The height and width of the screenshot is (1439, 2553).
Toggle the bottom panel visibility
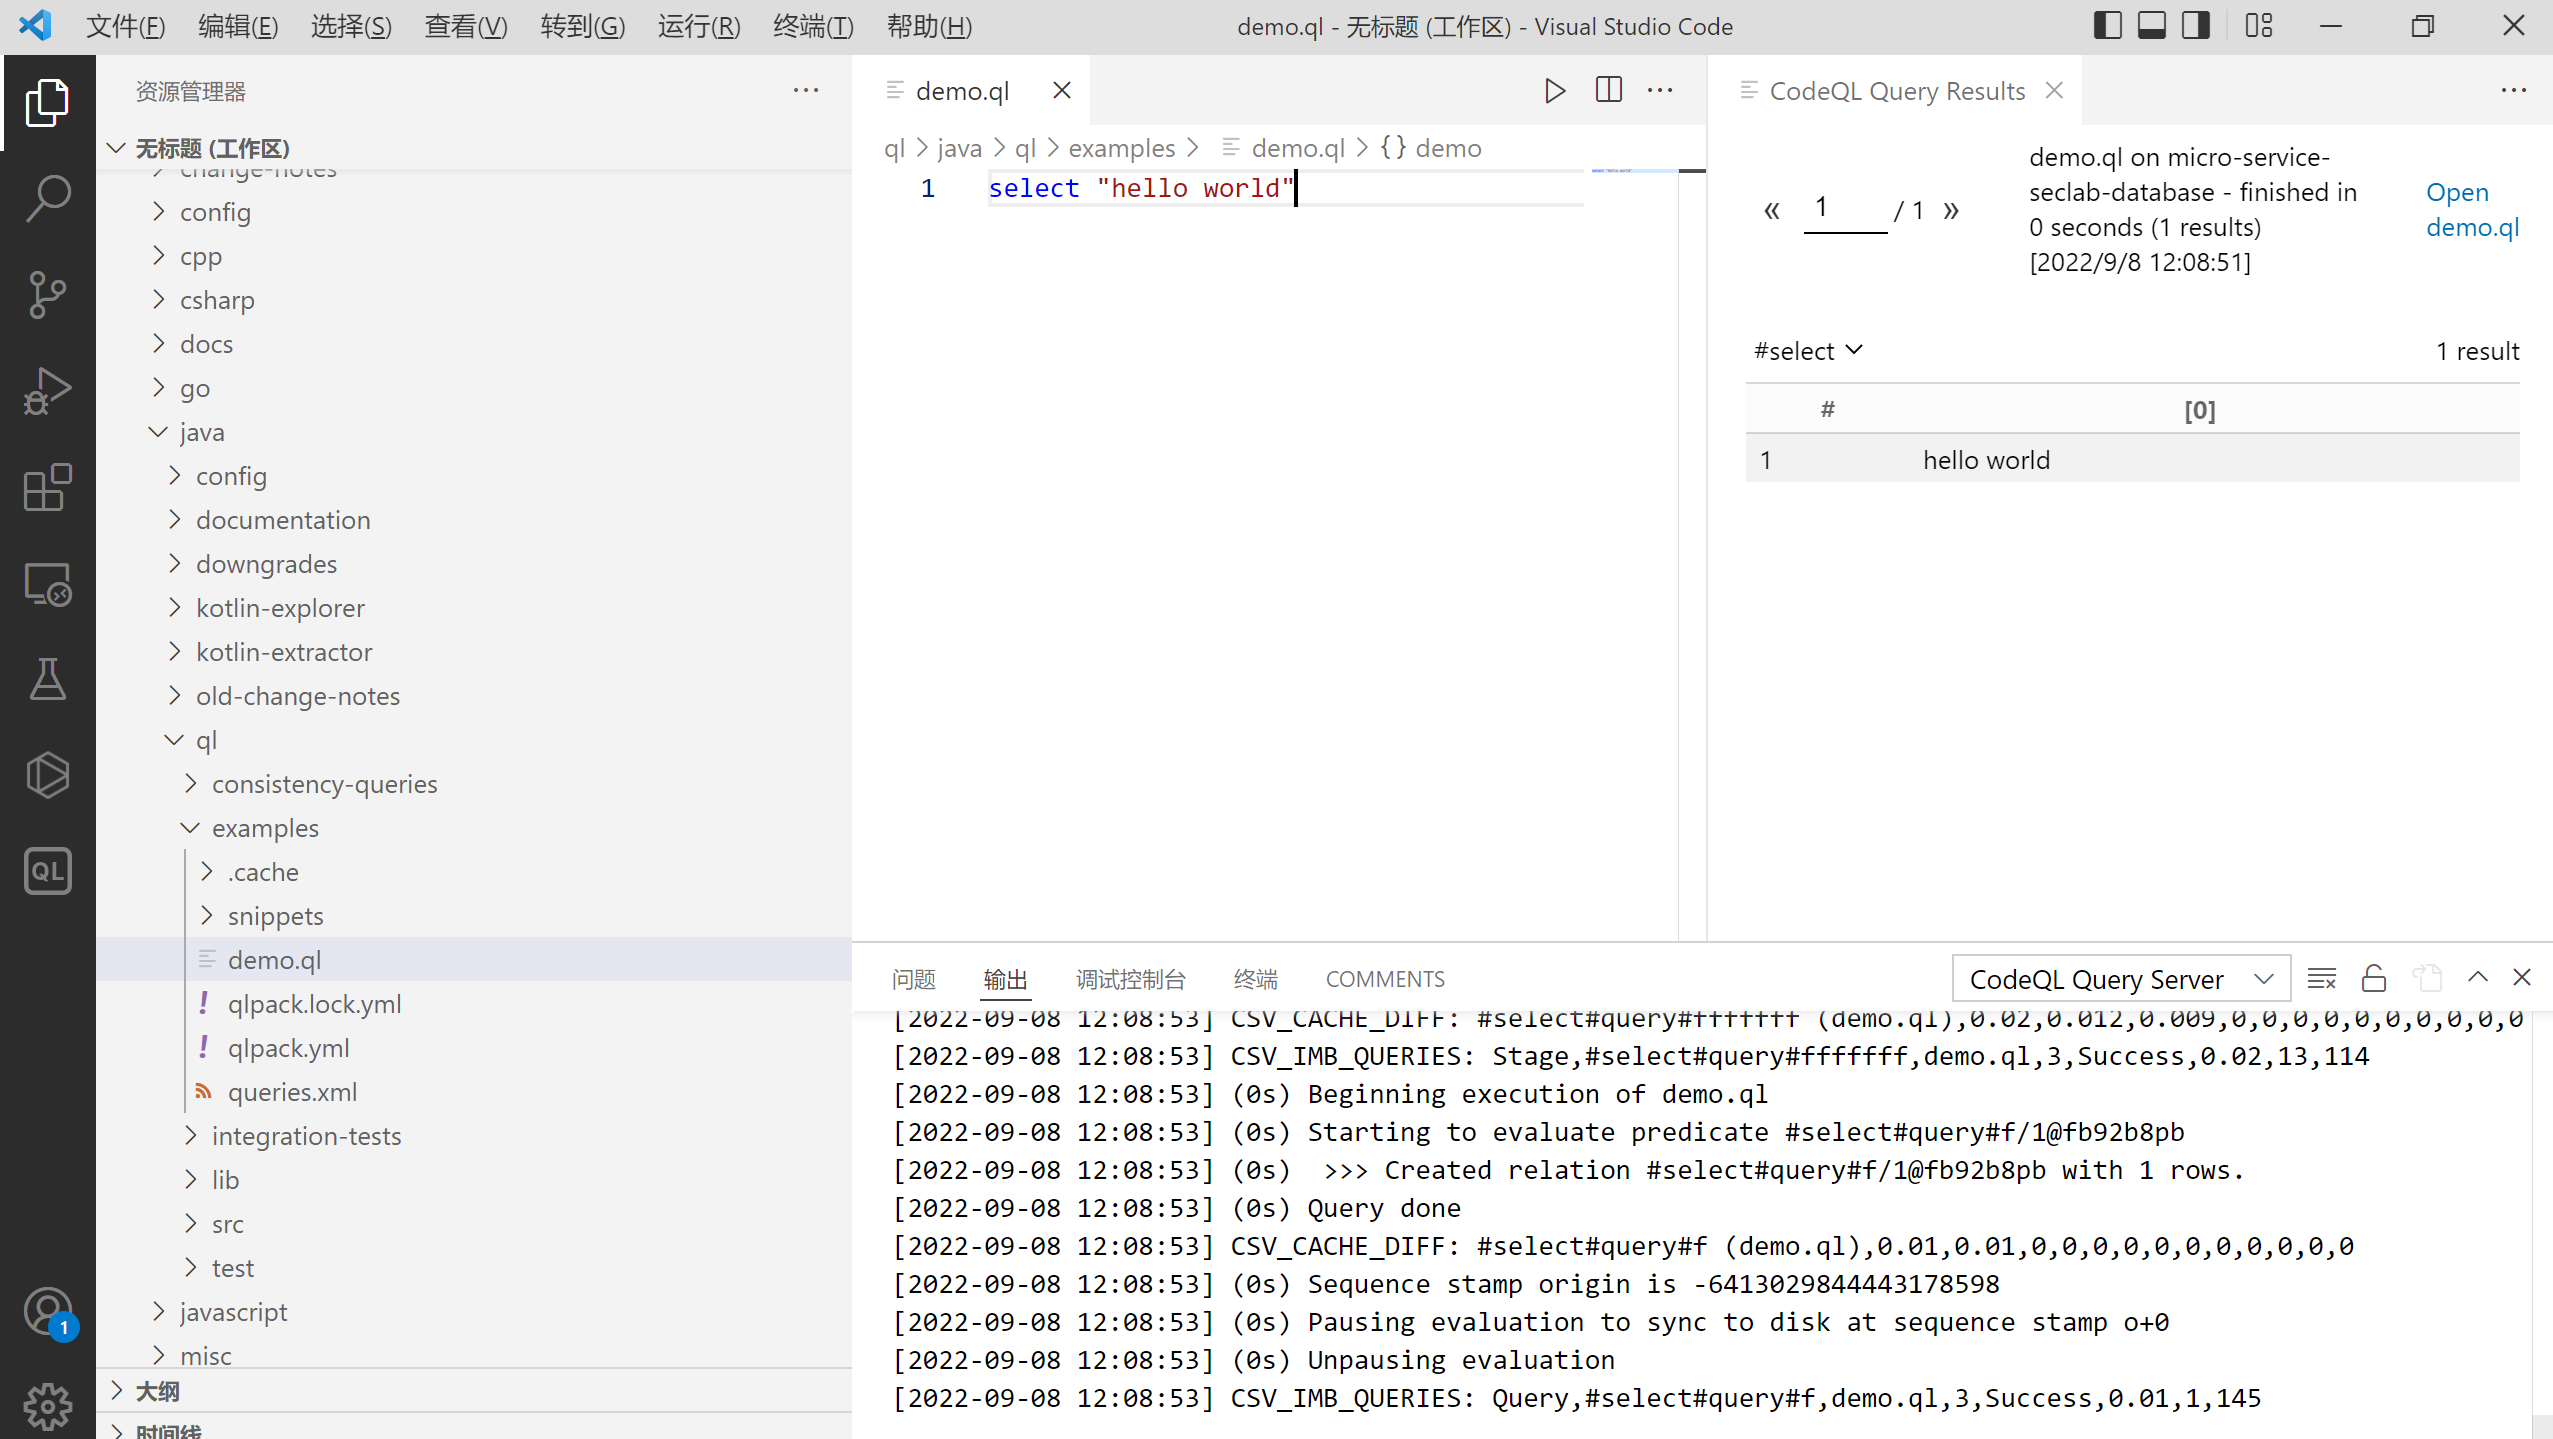tap(2151, 26)
